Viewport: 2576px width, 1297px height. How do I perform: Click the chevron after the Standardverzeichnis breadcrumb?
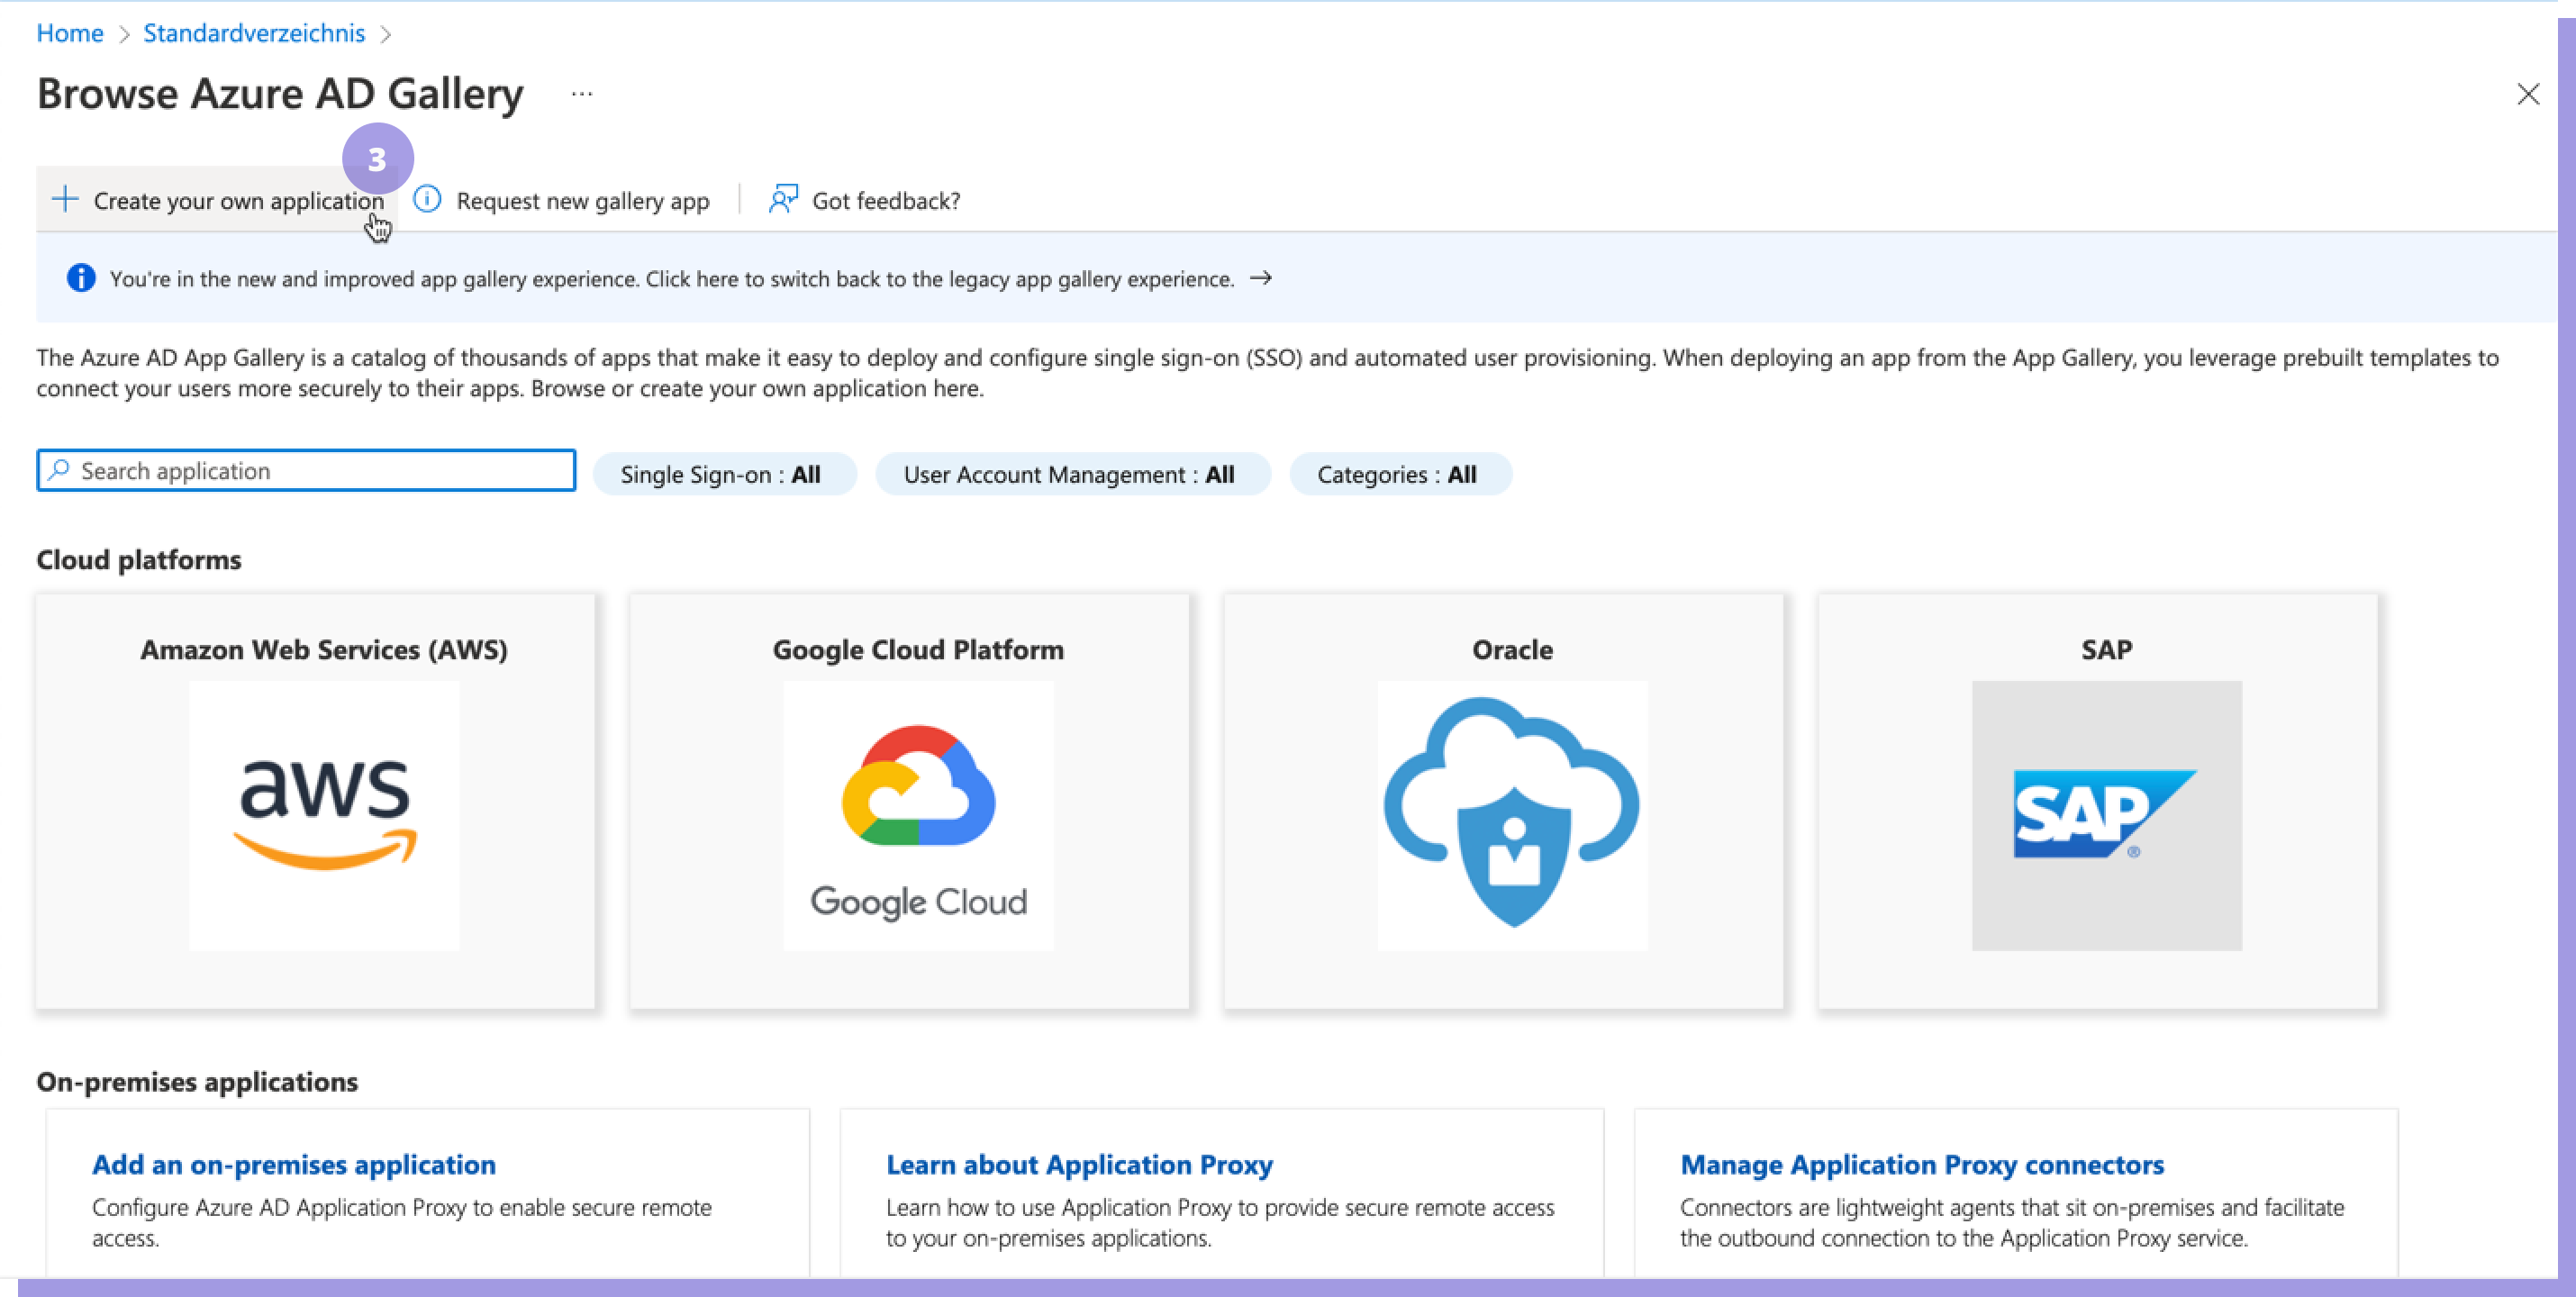coord(386,34)
